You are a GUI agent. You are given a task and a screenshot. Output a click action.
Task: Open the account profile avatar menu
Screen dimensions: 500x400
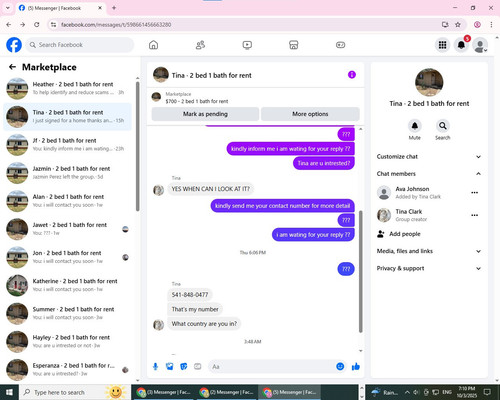click(480, 45)
